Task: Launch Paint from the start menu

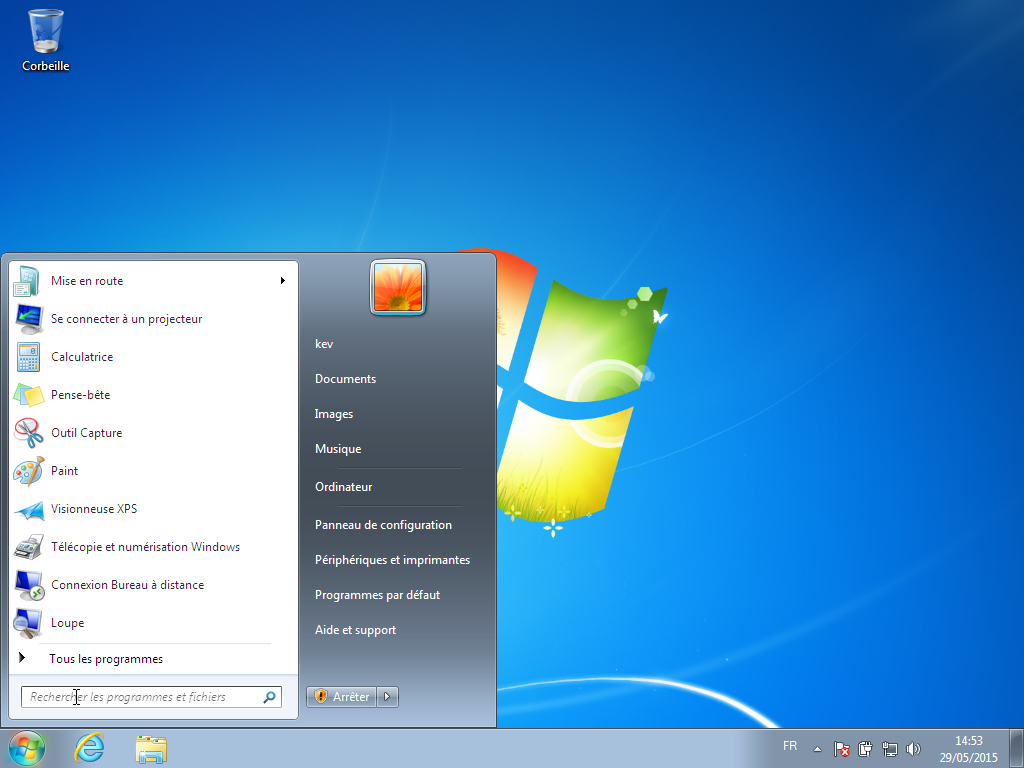Action: [x=153, y=471]
